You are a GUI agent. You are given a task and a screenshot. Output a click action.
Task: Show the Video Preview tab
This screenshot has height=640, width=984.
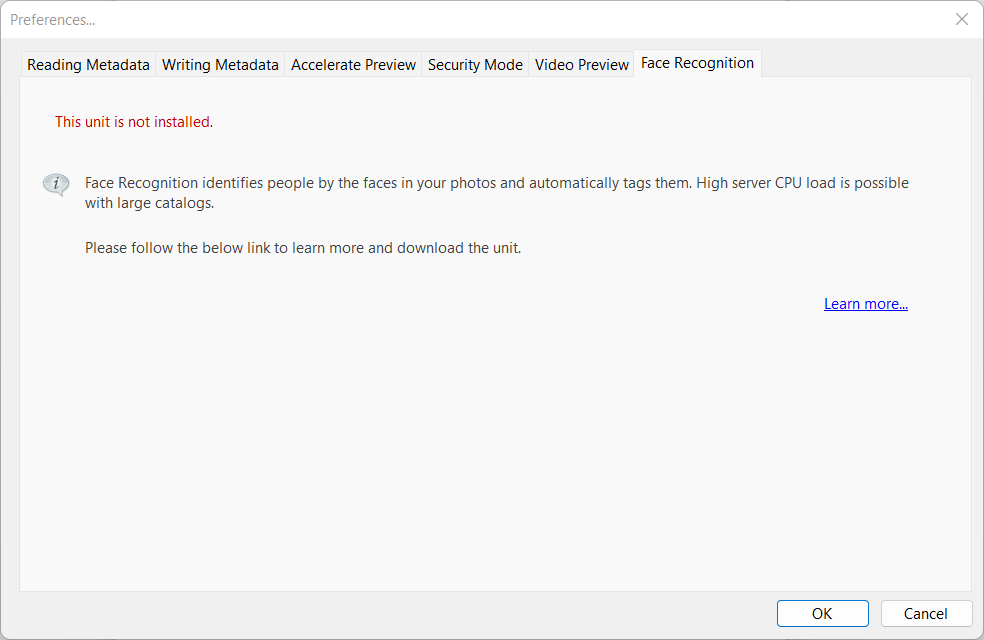[x=582, y=65]
